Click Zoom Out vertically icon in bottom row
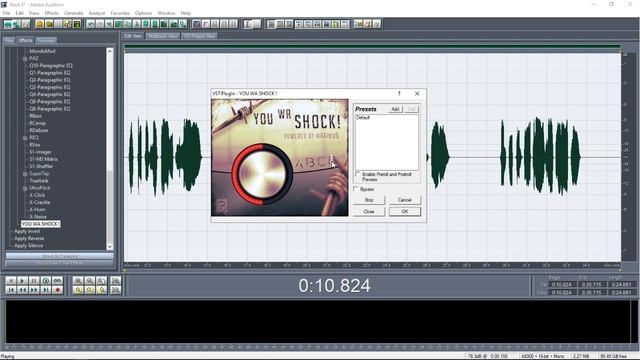This screenshot has width=640, height=360. tap(116, 290)
